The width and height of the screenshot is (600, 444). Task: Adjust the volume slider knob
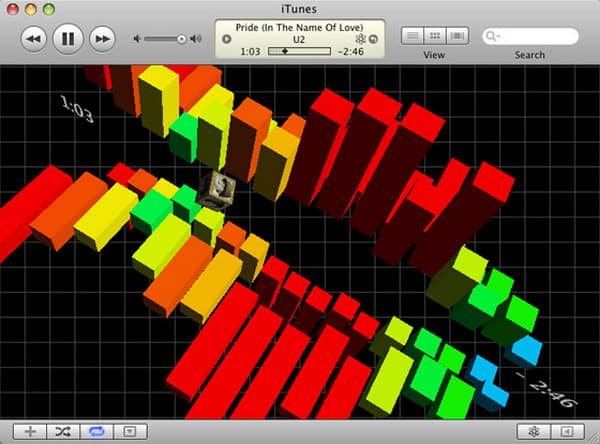click(x=181, y=39)
